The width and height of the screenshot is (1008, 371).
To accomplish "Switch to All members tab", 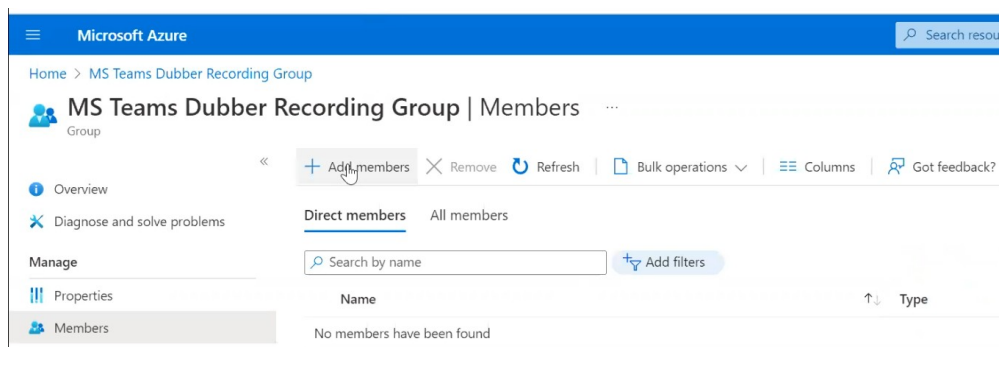I will 469,215.
